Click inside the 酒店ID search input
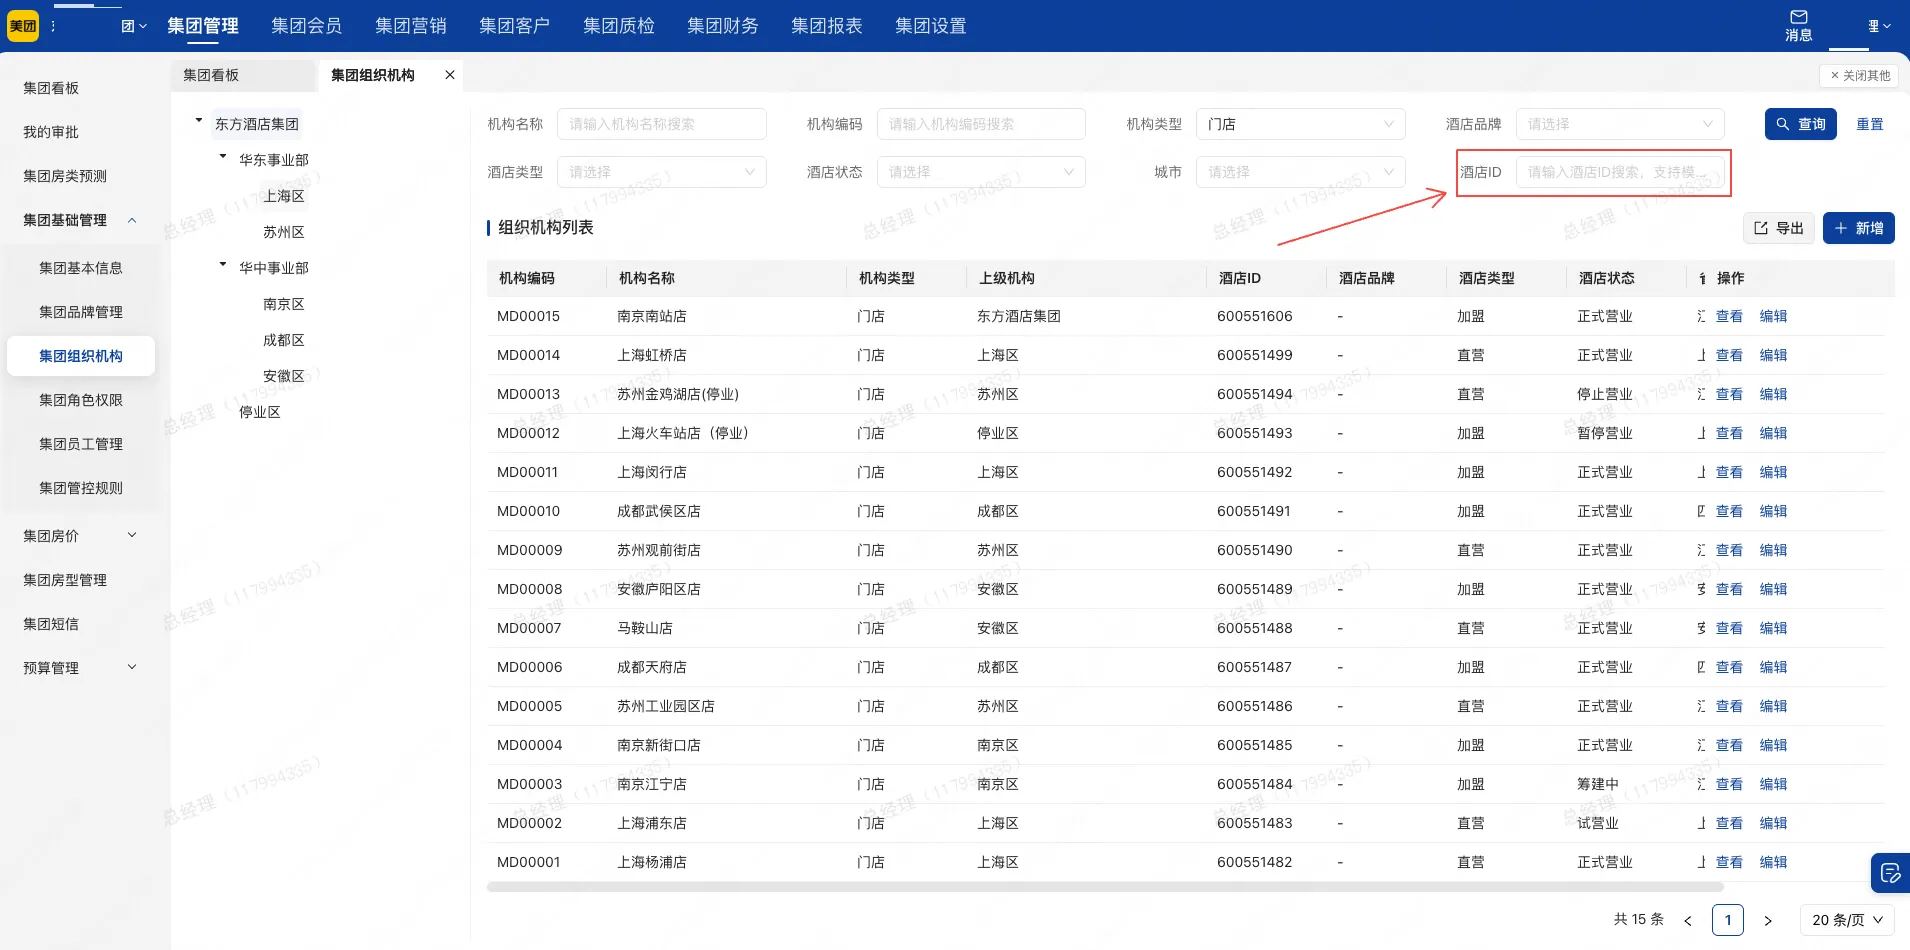This screenshot has width=1910, height=950. point(1620,172)
